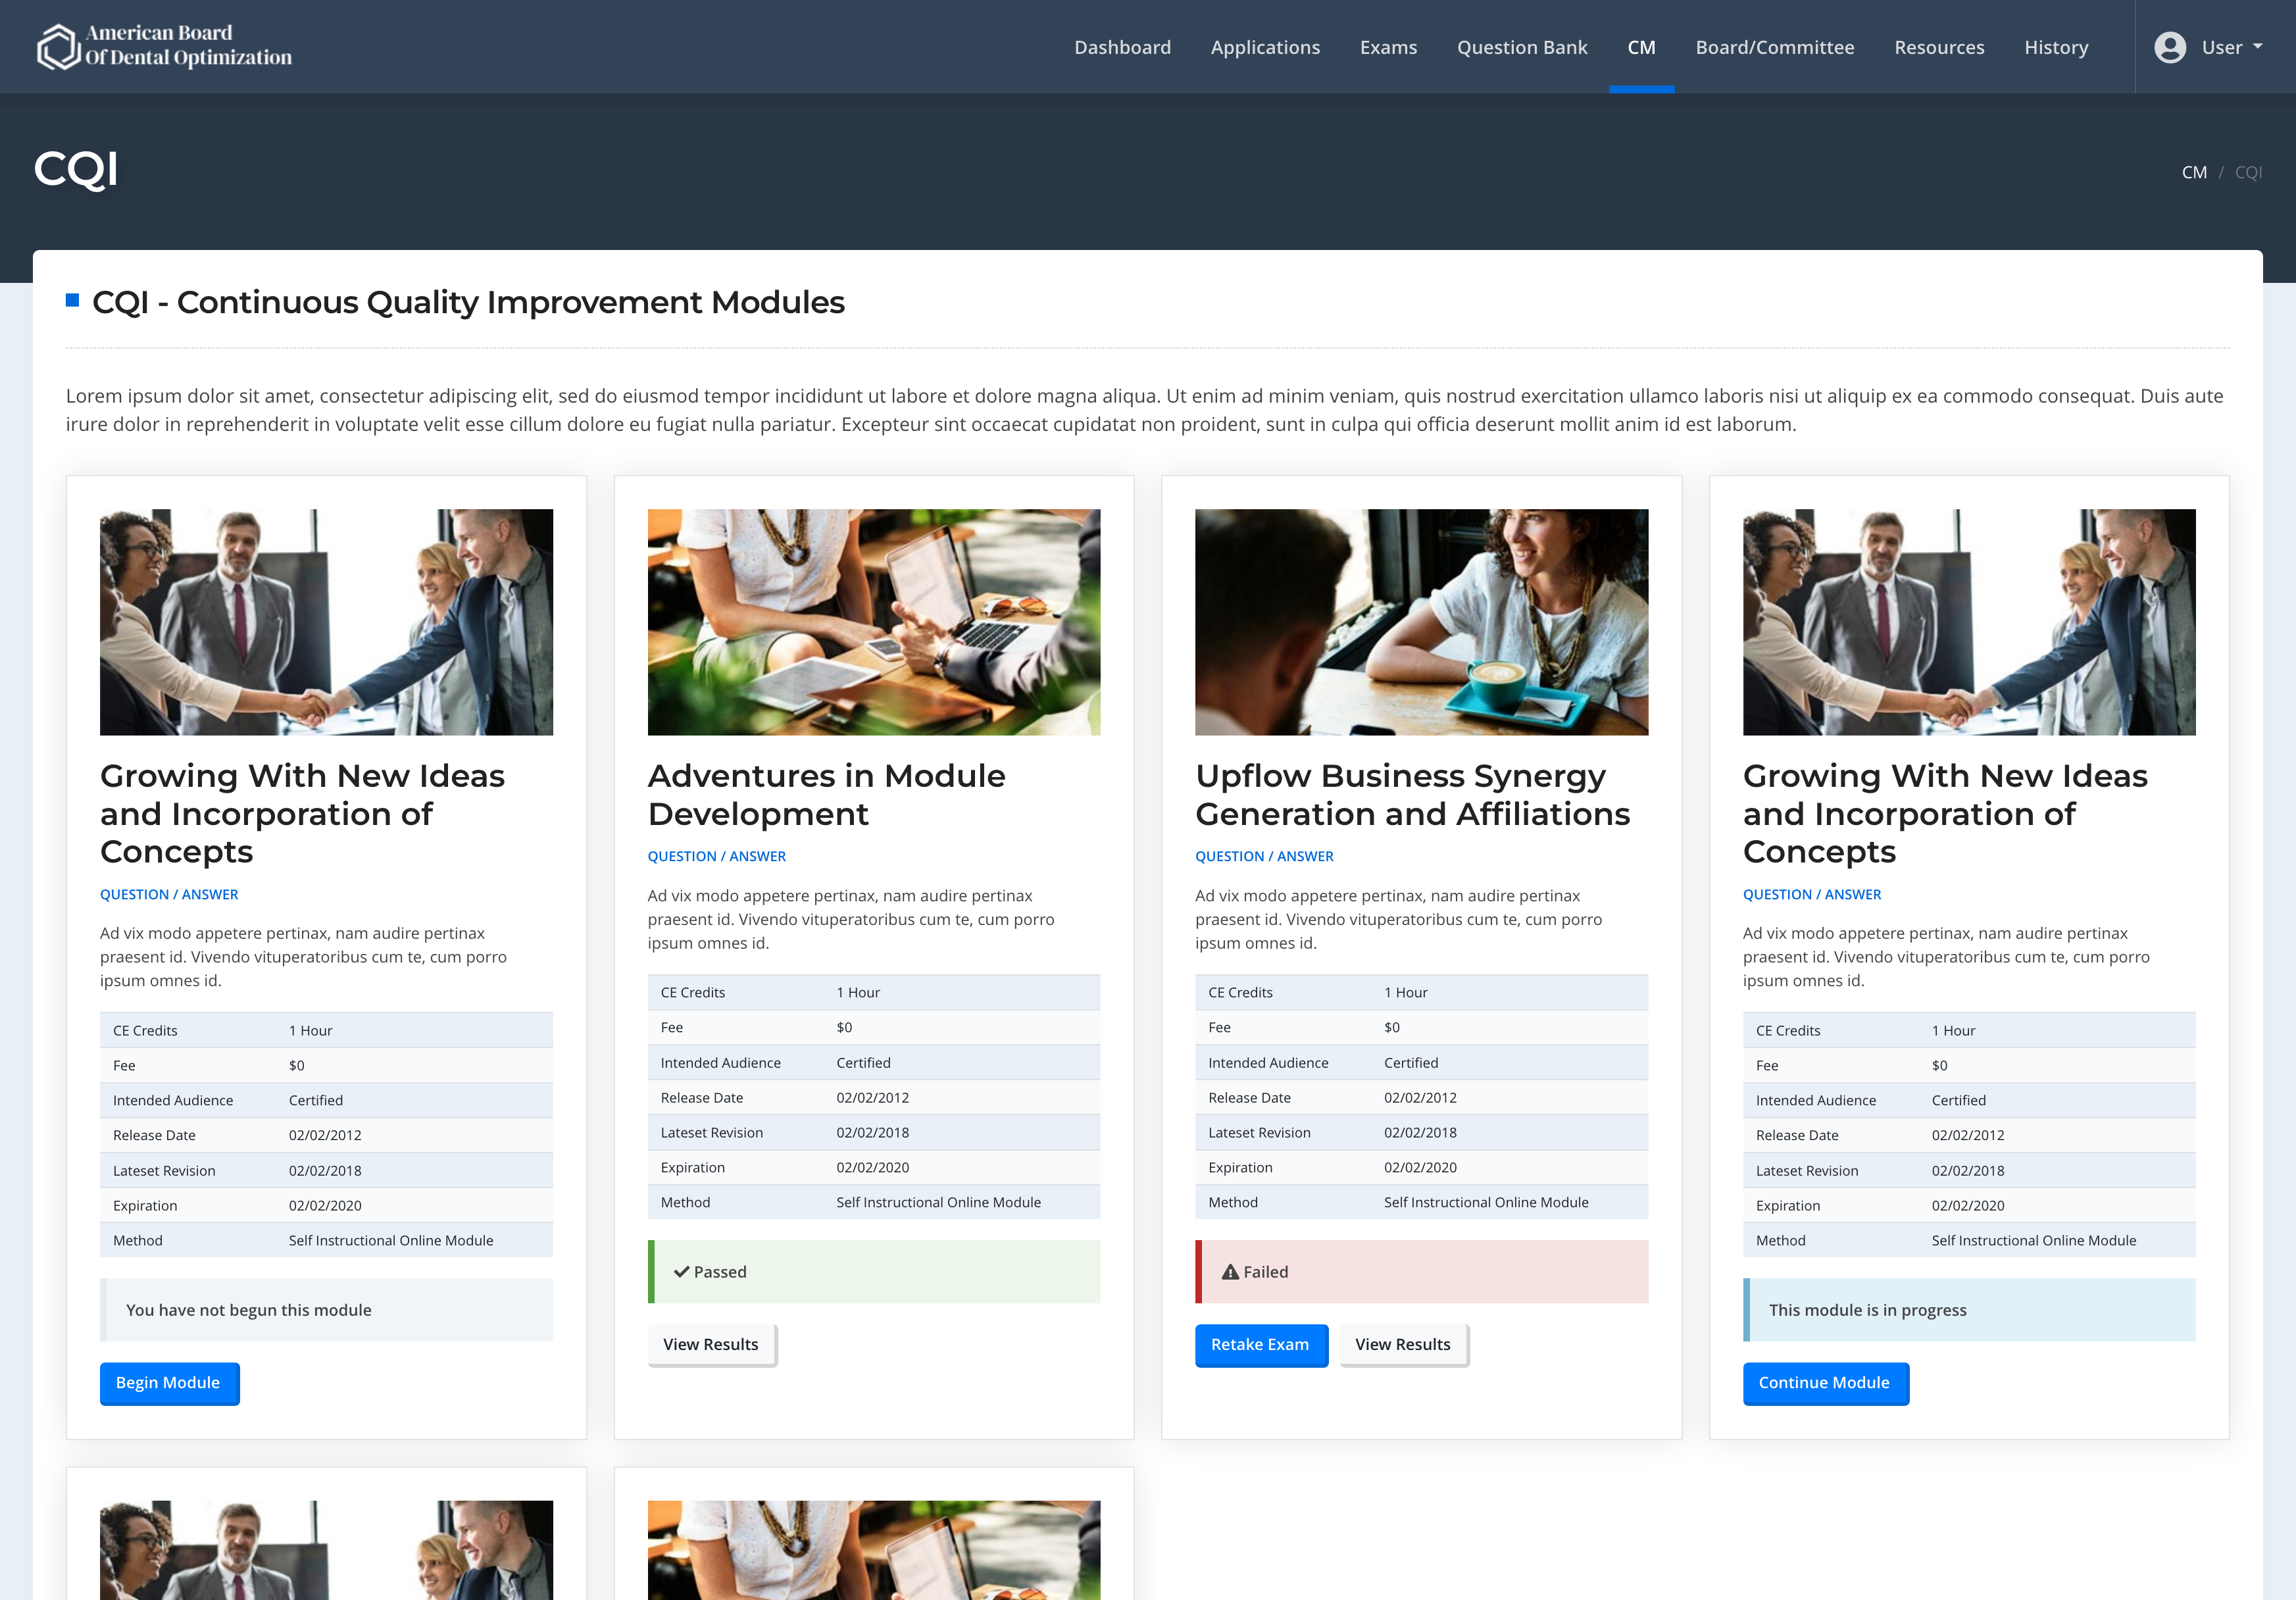This screenshot has width=2296, height=1600.
Task: Click the blue square heading bullet
Action: pos(72,300)
